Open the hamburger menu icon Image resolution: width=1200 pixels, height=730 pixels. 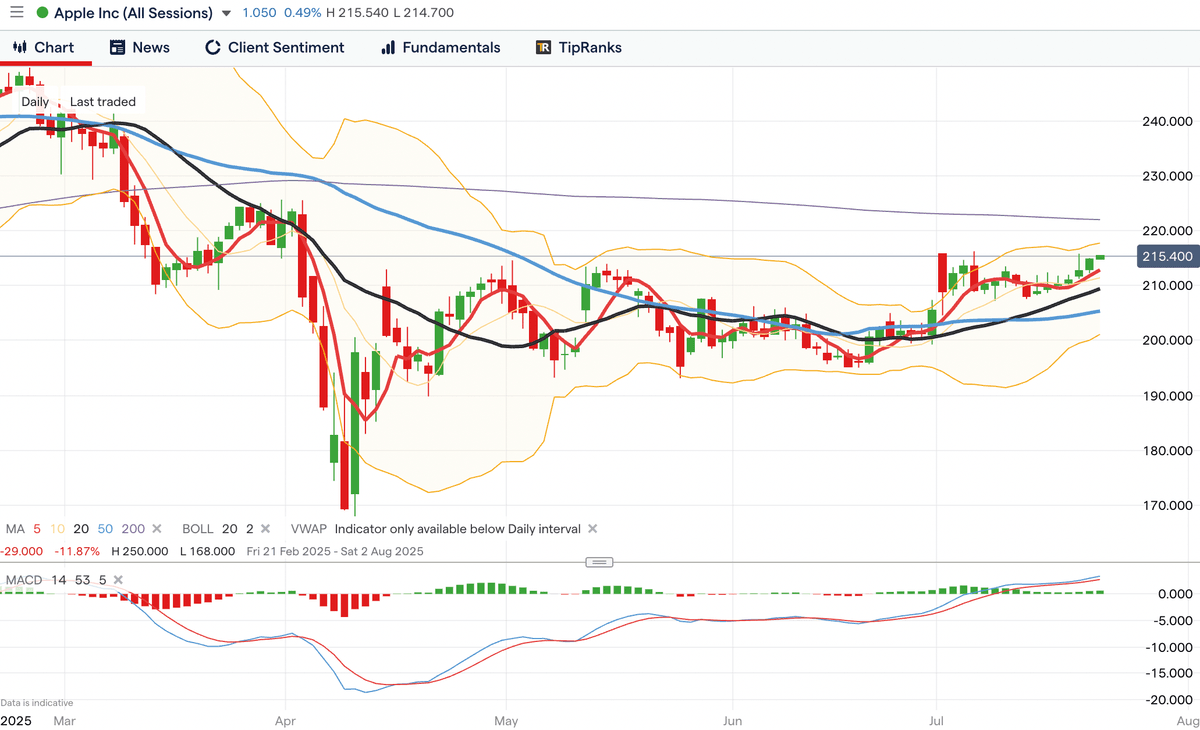click(16, 13)
